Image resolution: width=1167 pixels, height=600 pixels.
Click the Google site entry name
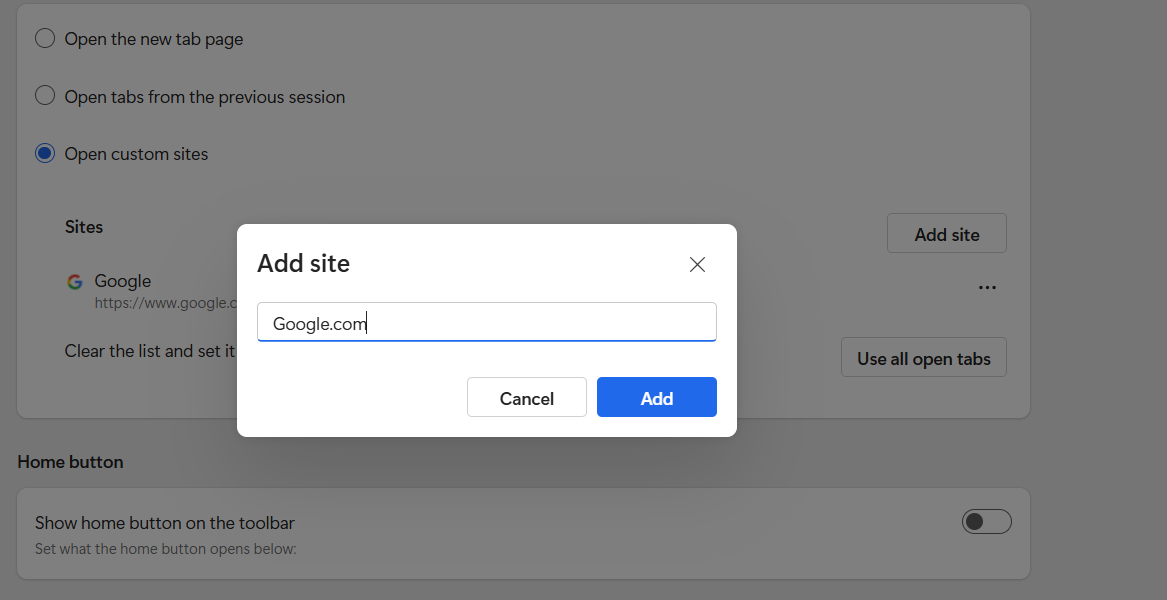pyautogui.click(x=123, y=281)
